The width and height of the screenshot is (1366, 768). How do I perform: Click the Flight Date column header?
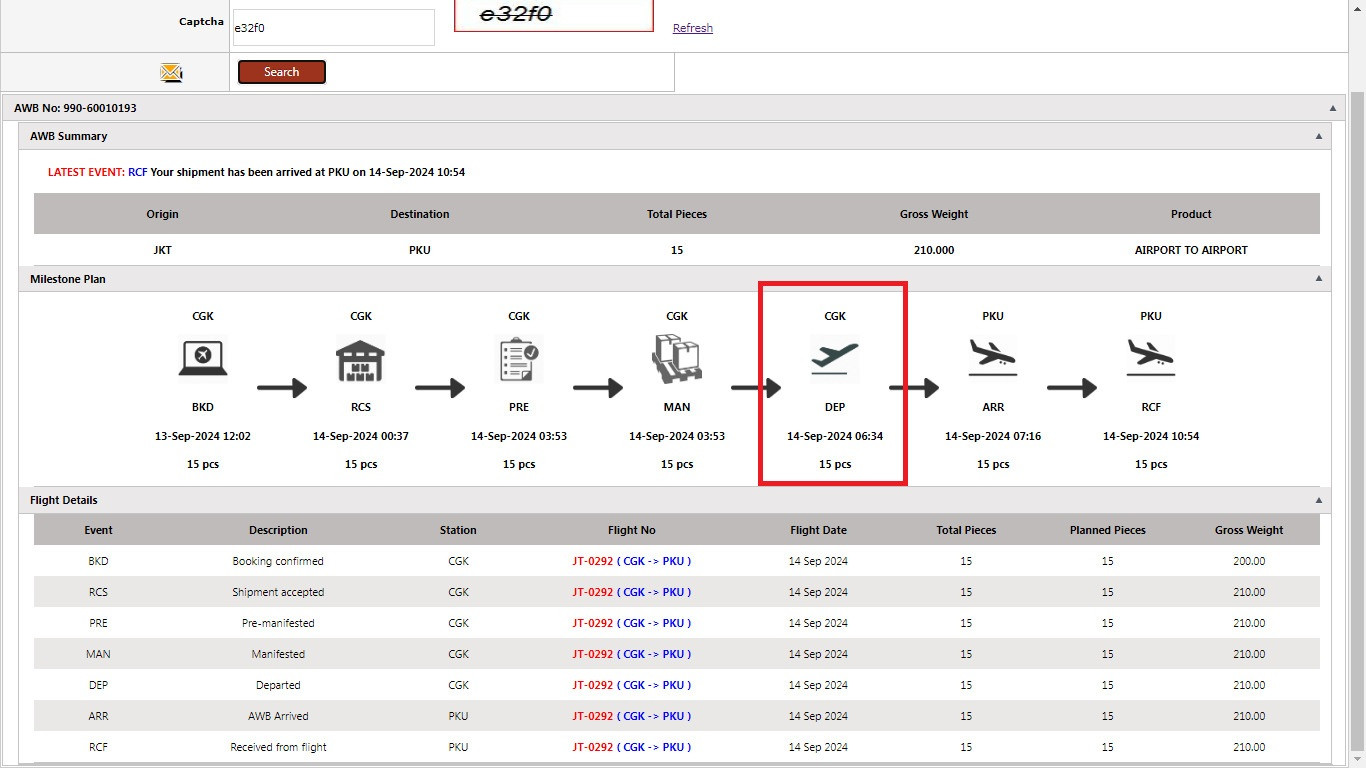click(x=818, y=530)
